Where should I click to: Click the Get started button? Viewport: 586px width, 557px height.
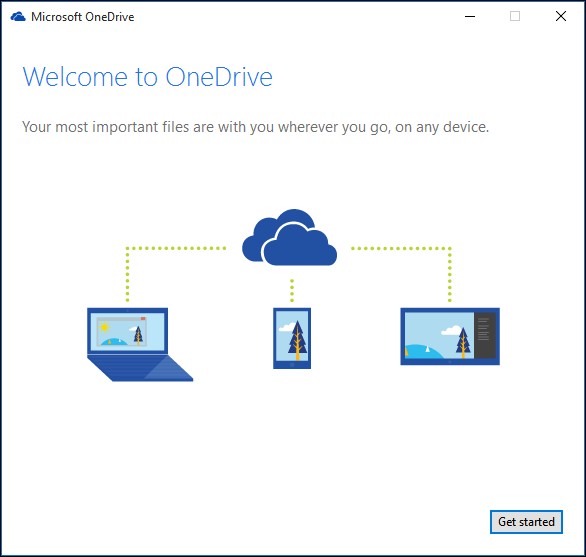pyautogui.click(x=526, y=521)
